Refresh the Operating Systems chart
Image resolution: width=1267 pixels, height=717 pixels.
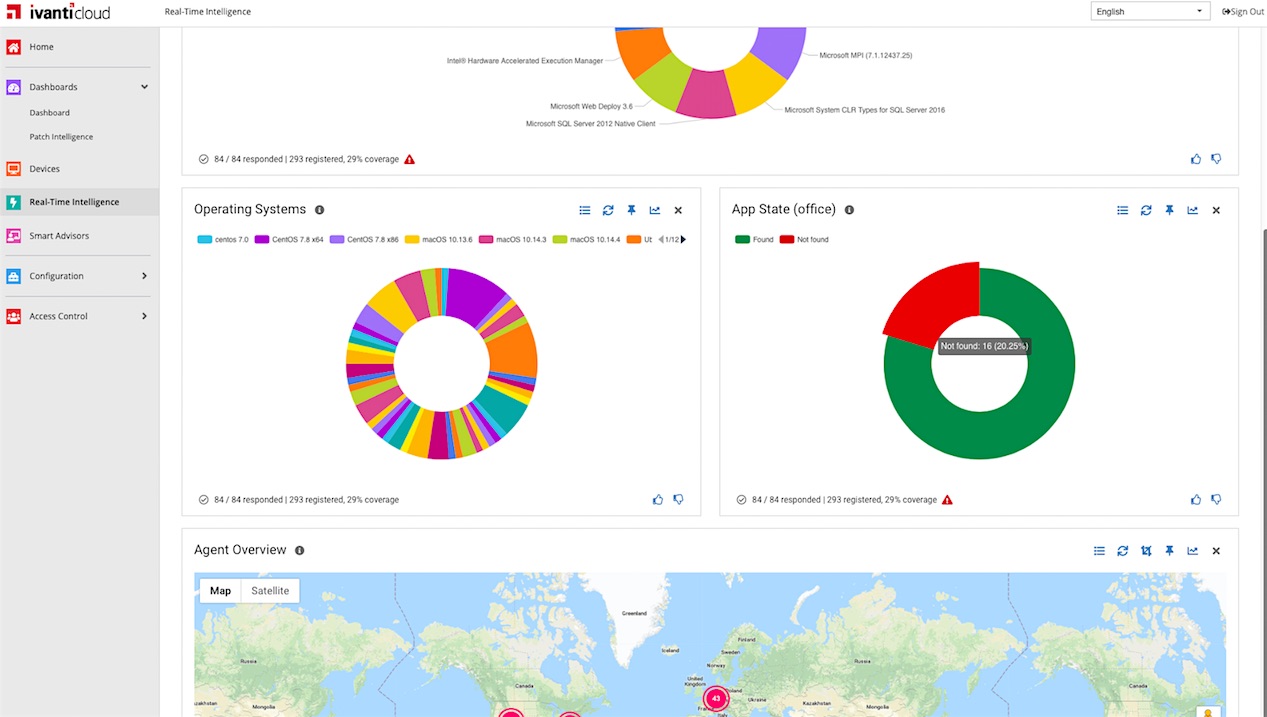608,210
